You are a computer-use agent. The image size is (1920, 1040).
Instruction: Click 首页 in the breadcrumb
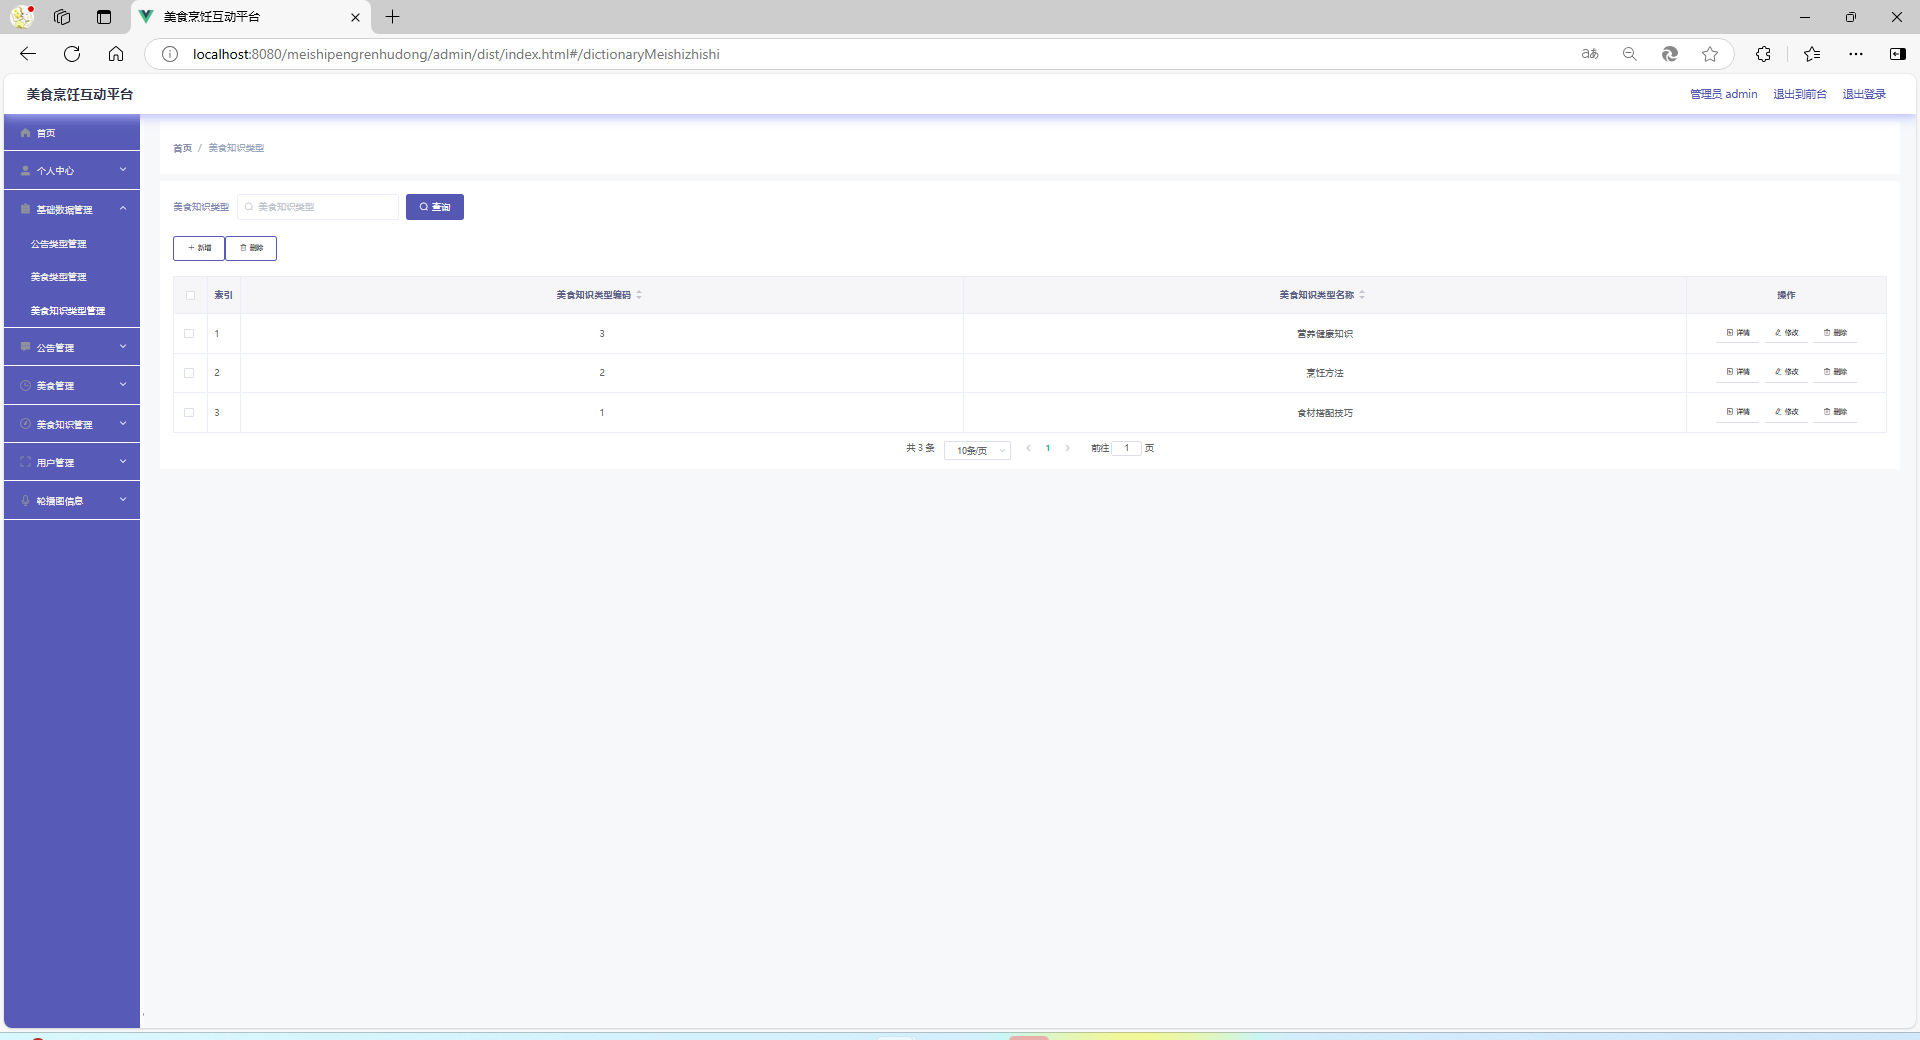pyautogui.click(x=182, y=148)
